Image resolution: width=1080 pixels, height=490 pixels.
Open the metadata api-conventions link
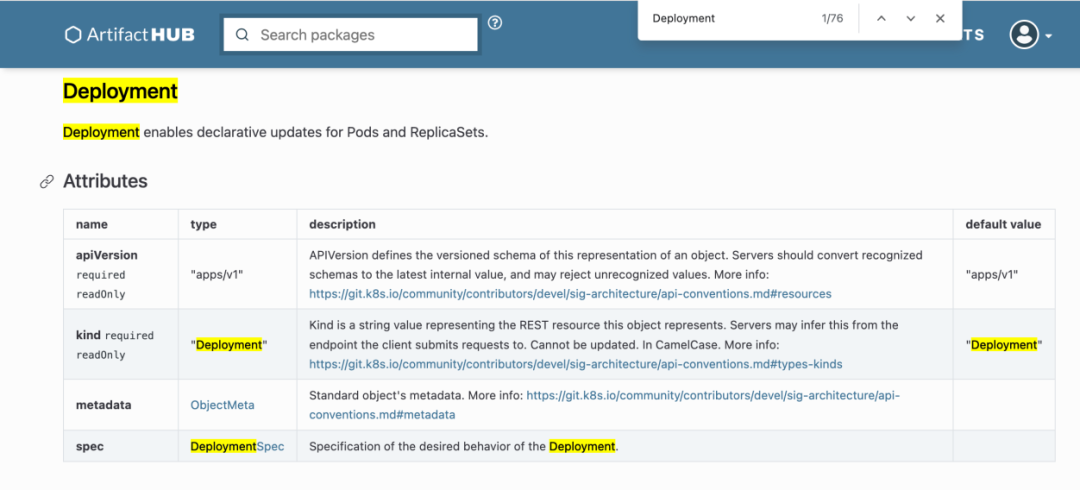coord(605,405)
